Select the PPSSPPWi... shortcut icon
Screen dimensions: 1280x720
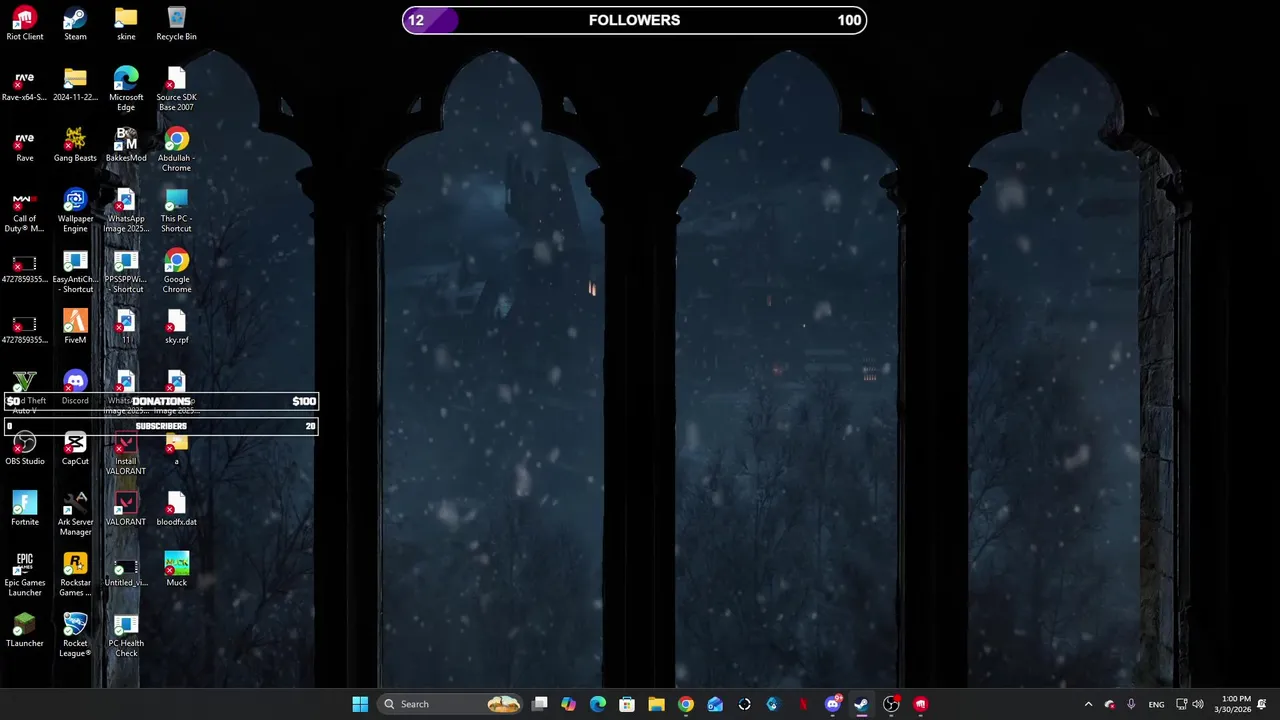126,272
